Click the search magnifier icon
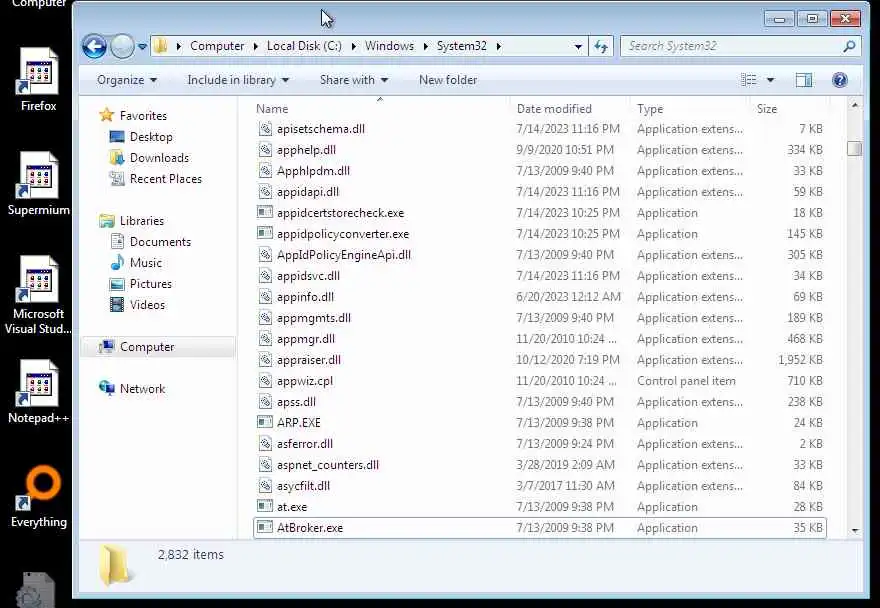Viewport: 880px width, 608px height. click(x=850, y=46)
